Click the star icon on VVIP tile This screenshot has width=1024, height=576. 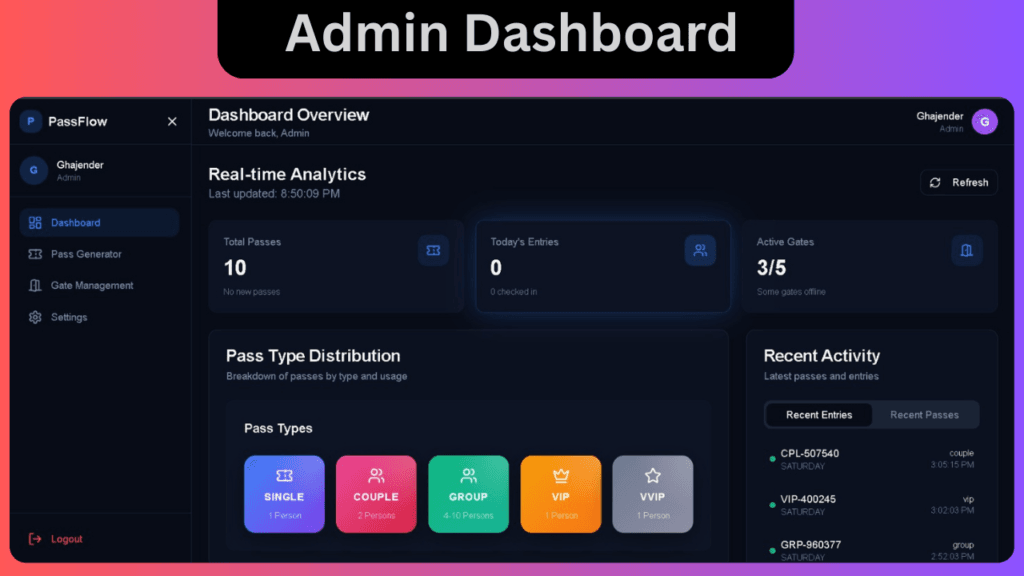click(652, 475)
